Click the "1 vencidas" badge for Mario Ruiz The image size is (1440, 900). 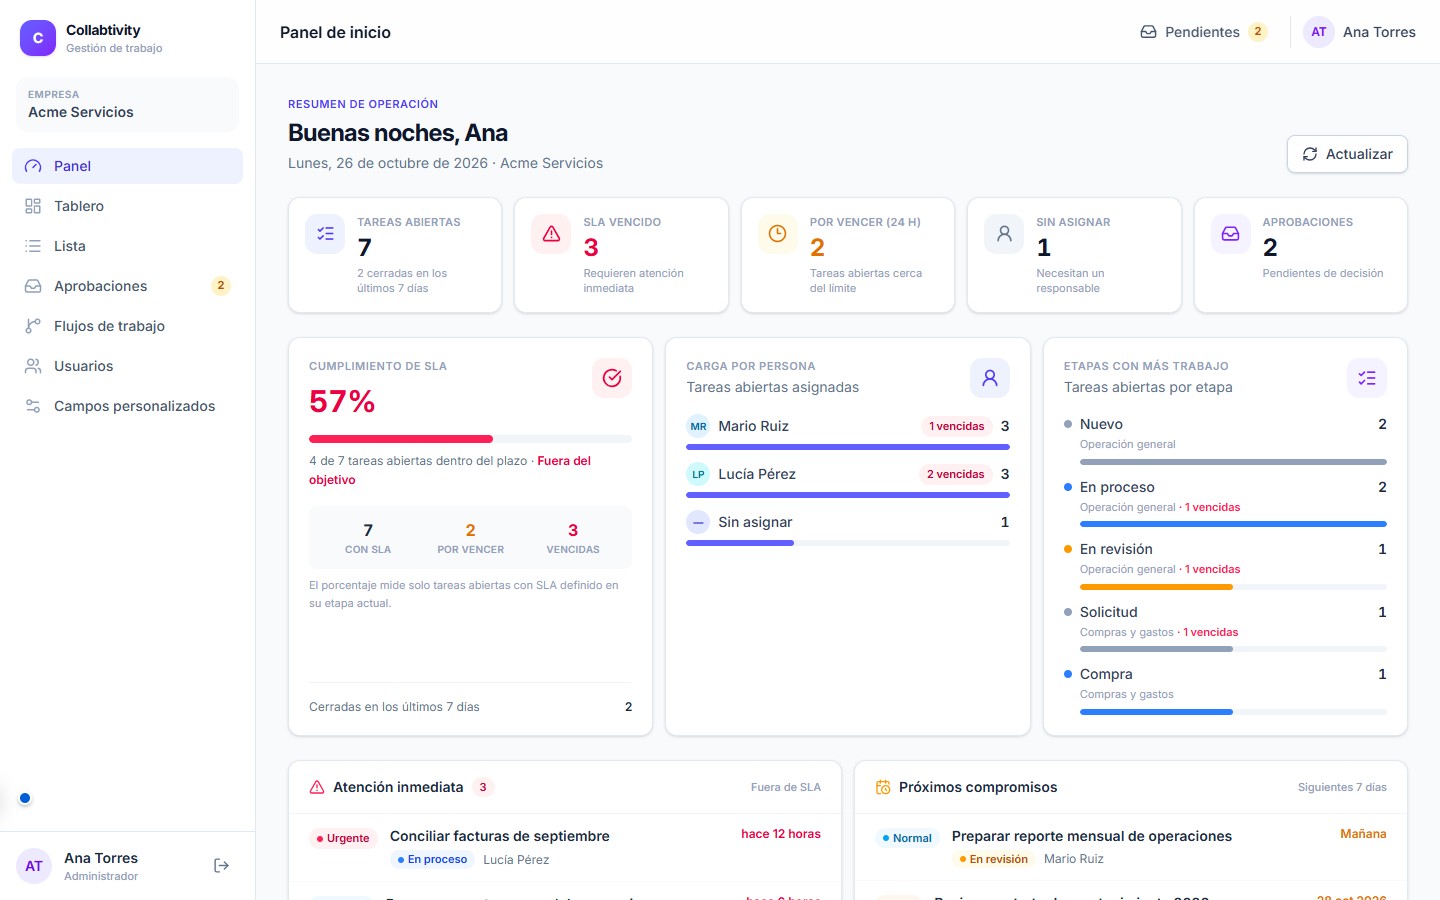[x=956, y=426]
